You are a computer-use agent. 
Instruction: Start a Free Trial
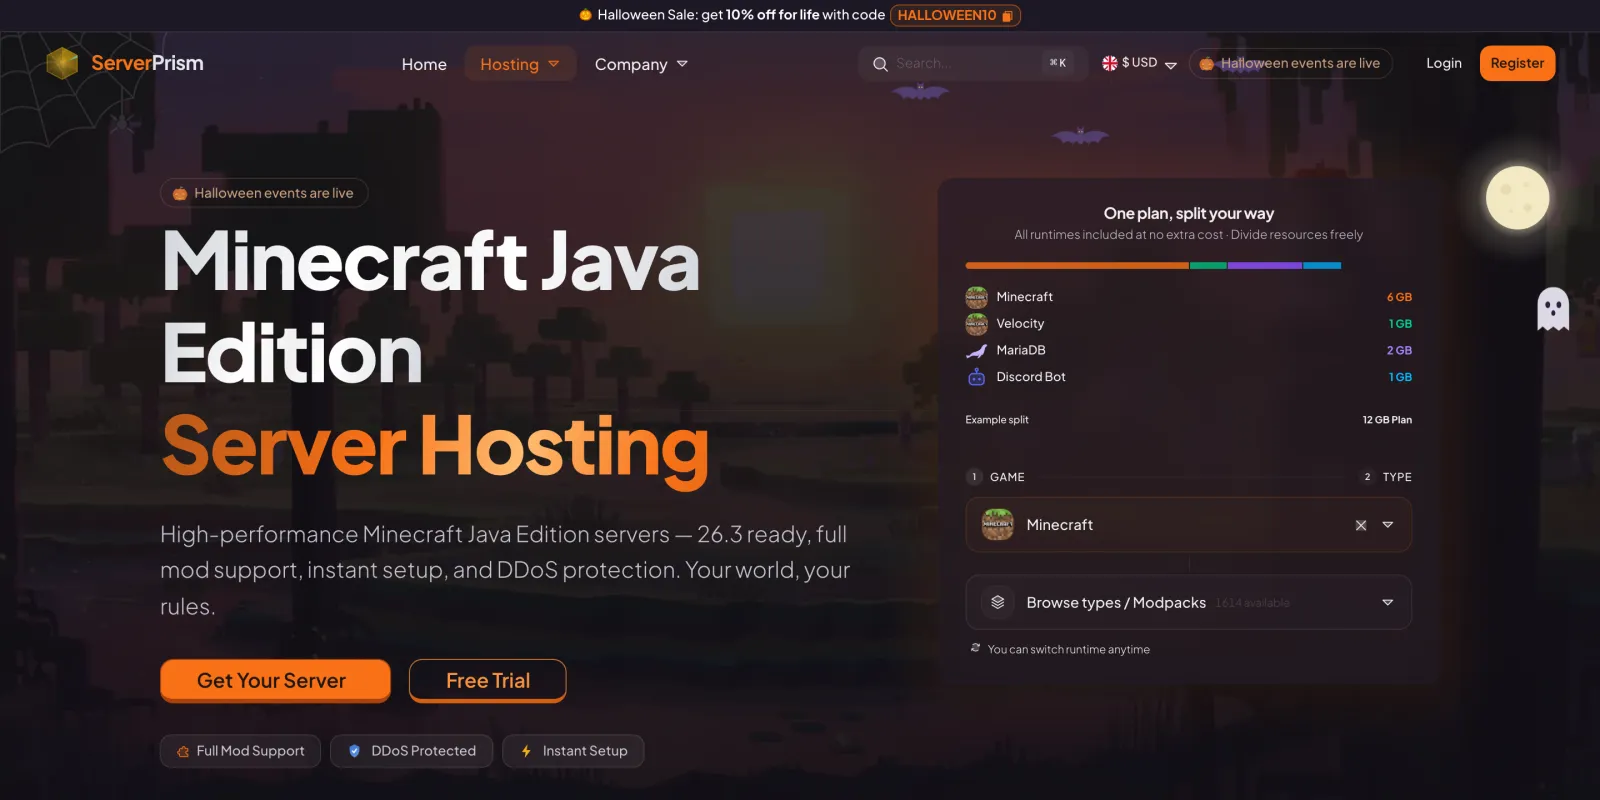tap(488, 681)
